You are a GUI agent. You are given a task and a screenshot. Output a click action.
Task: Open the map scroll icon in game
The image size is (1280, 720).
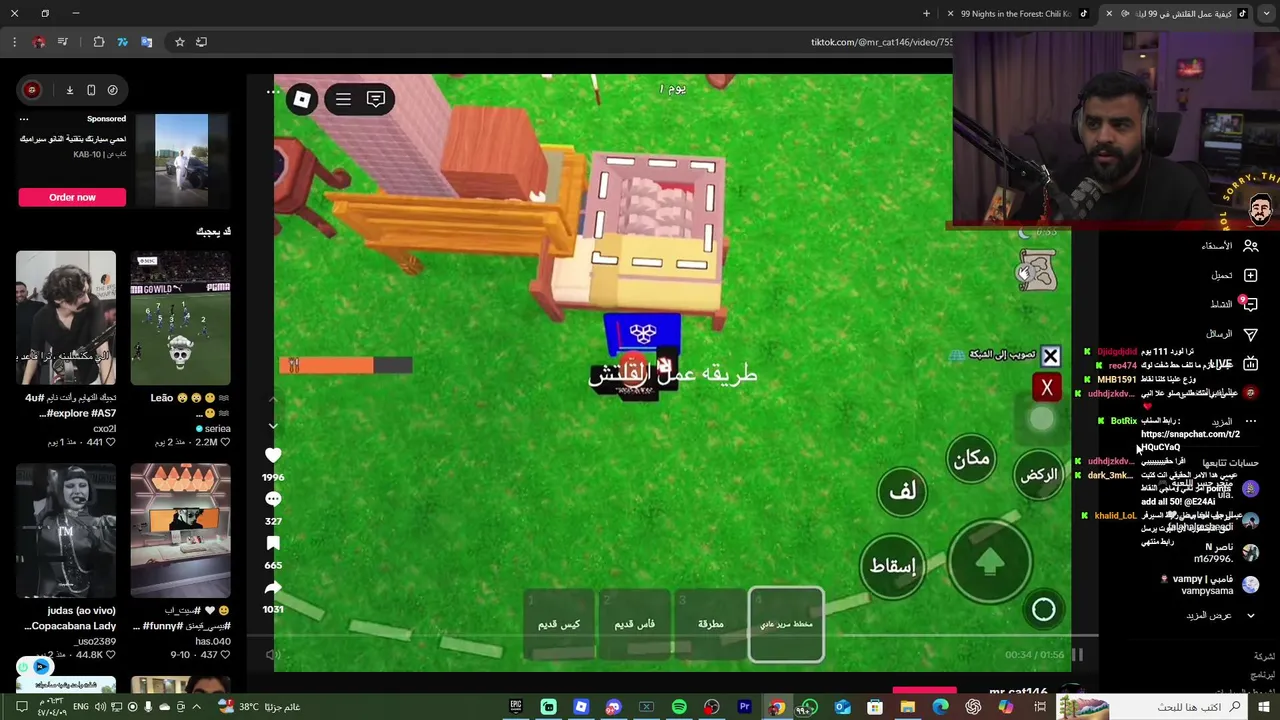(x=1037, y=271)
